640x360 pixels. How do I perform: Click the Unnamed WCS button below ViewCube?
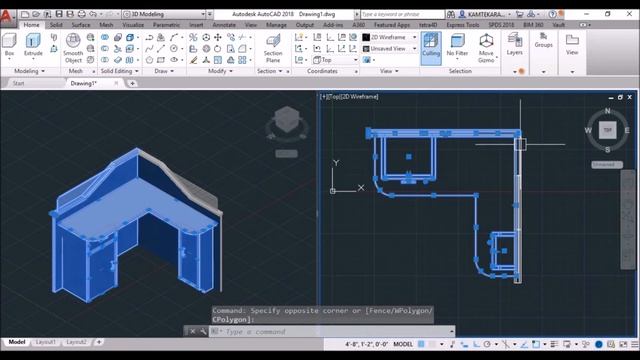pos(607,164)
